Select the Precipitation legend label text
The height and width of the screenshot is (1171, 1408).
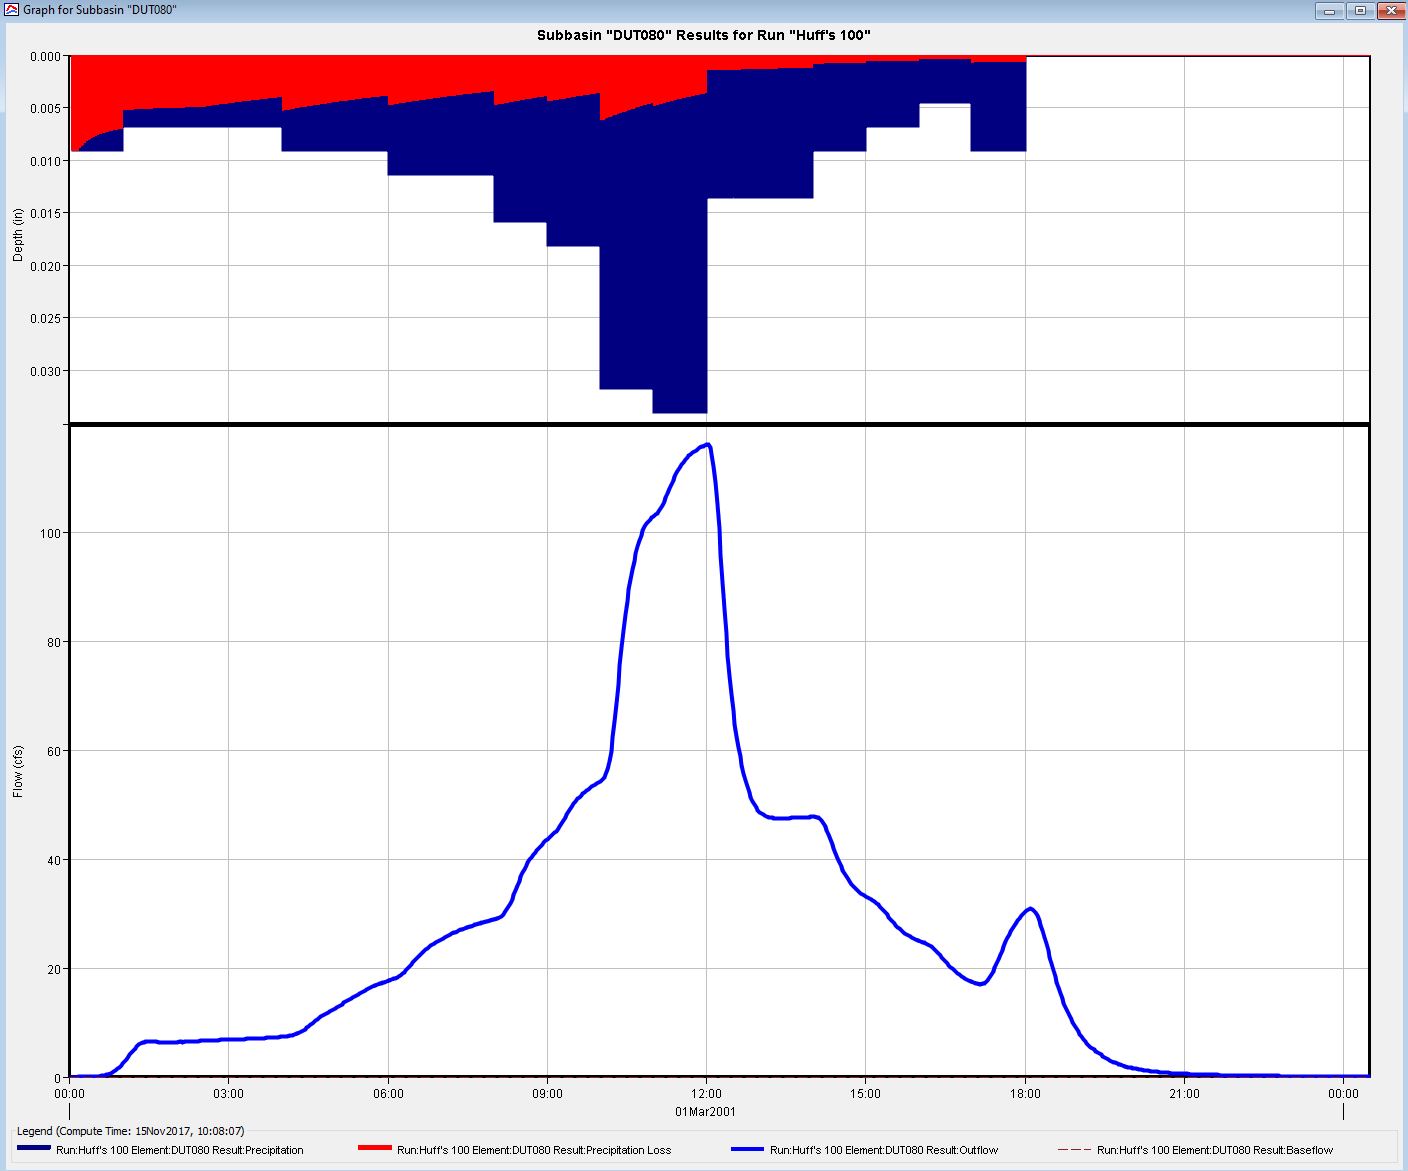coord(180,1150)
